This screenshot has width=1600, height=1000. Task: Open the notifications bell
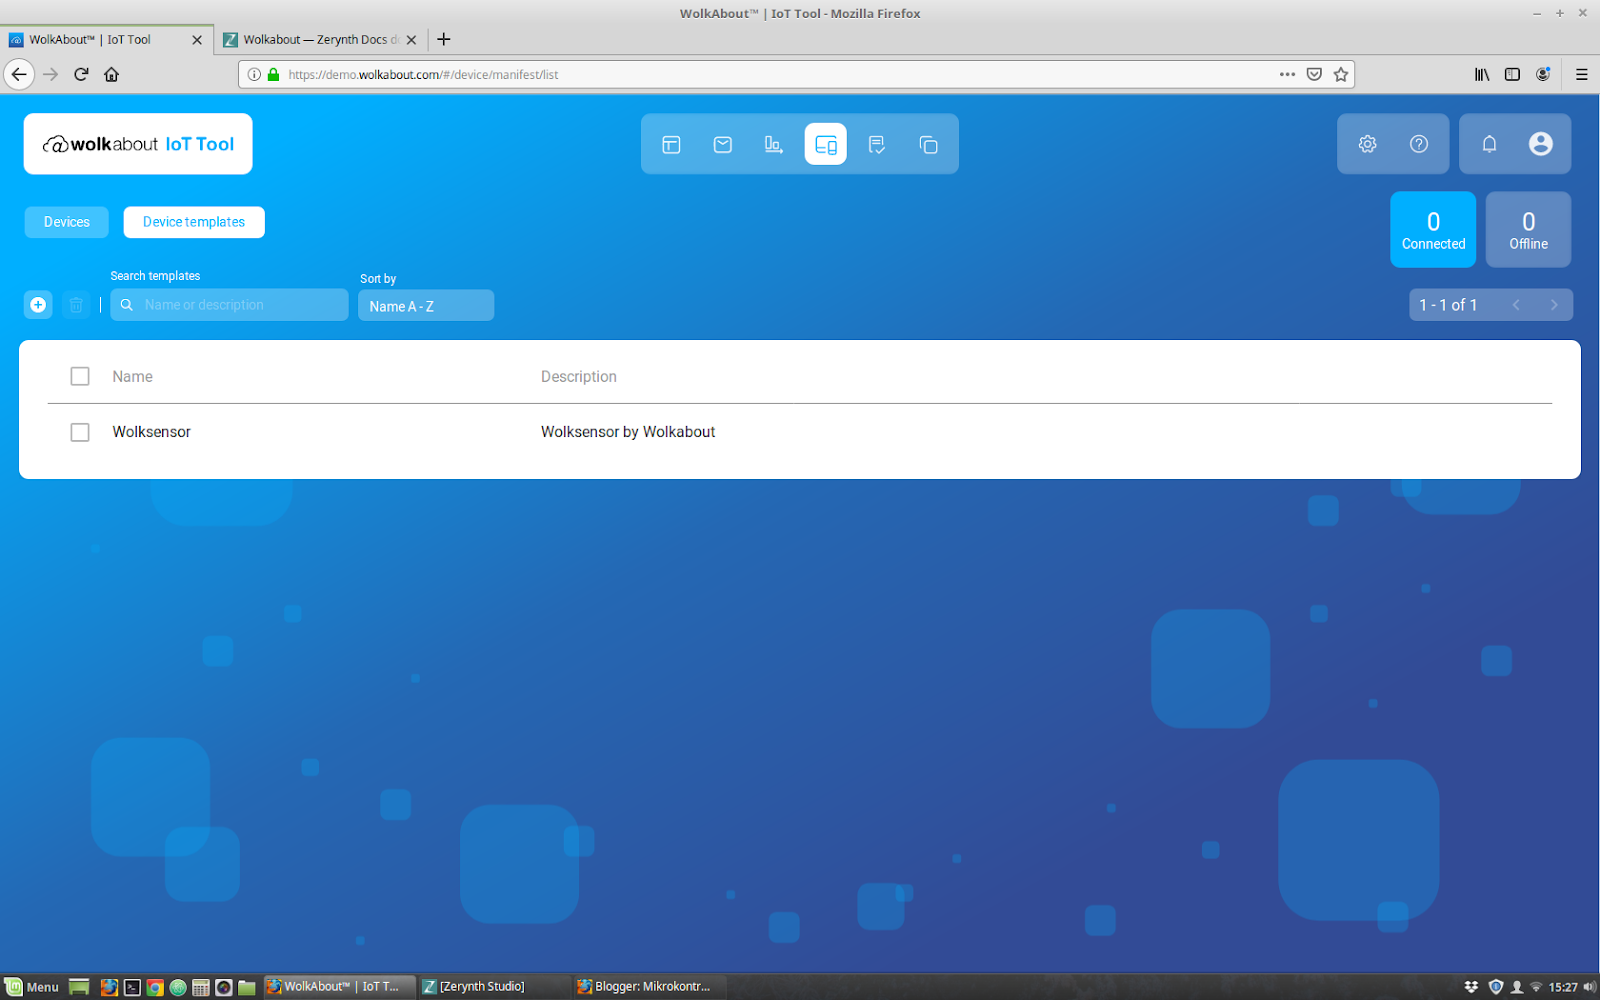[1489, 144]
